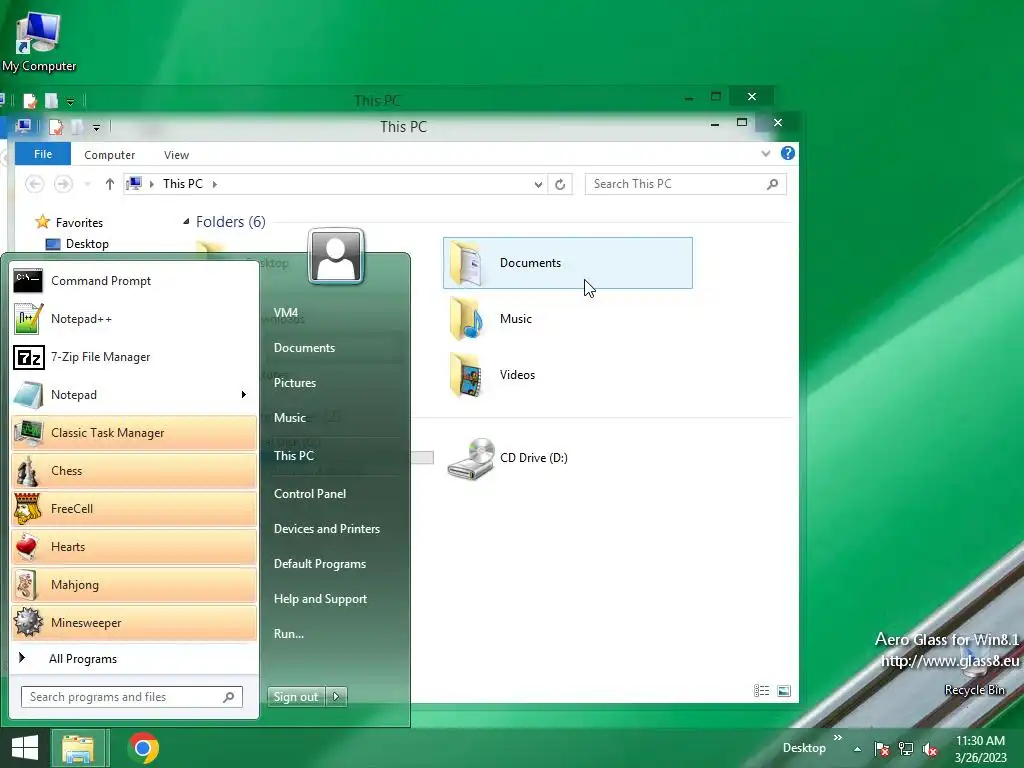
Task: Click the muted volume icon
Action: 929,749
